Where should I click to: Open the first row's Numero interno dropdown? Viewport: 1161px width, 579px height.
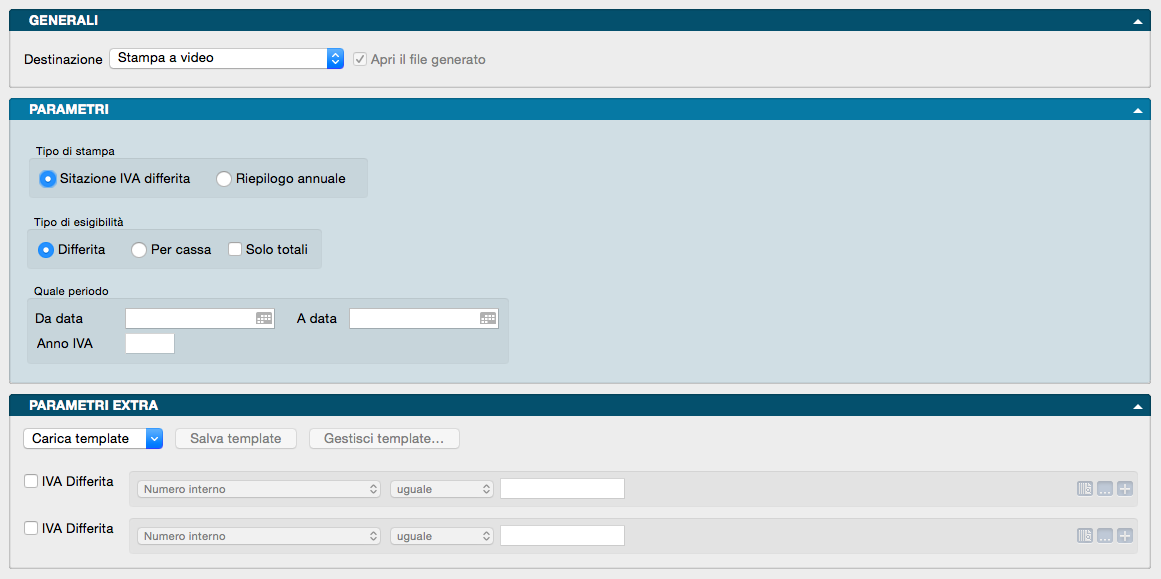[x=259, y=489]
